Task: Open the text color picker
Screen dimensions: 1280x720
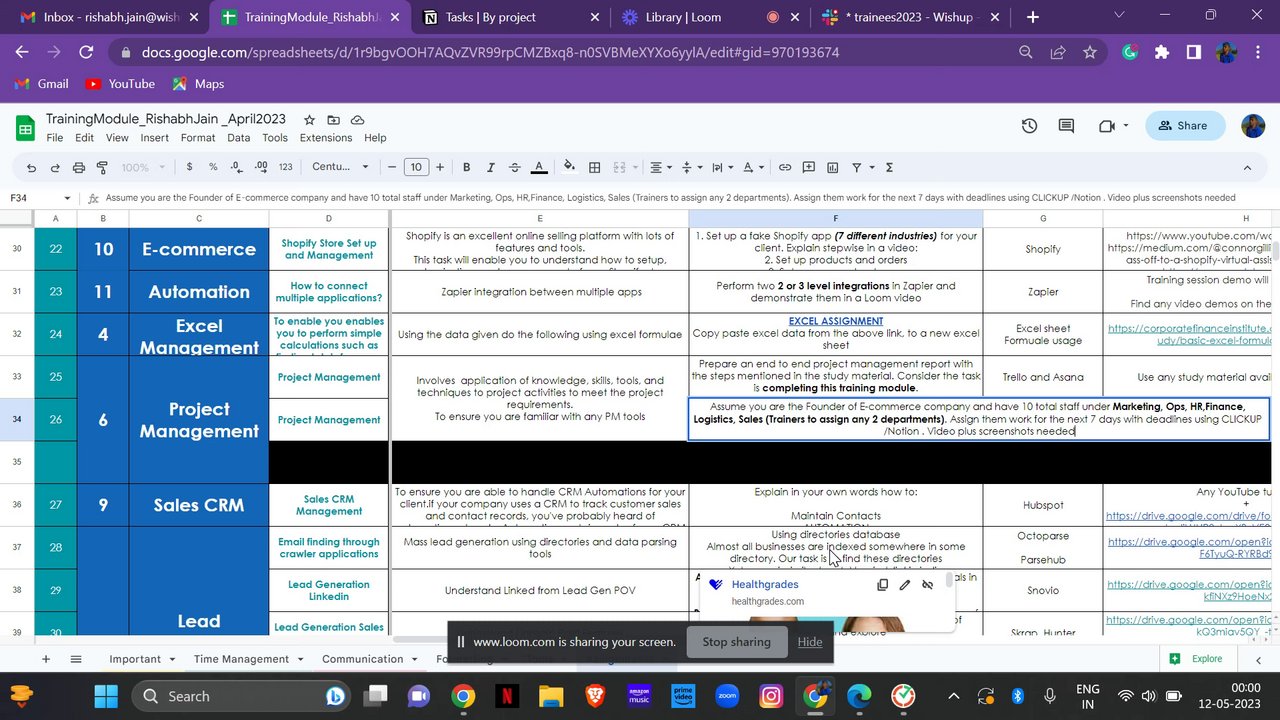Action: pos(539,167)
